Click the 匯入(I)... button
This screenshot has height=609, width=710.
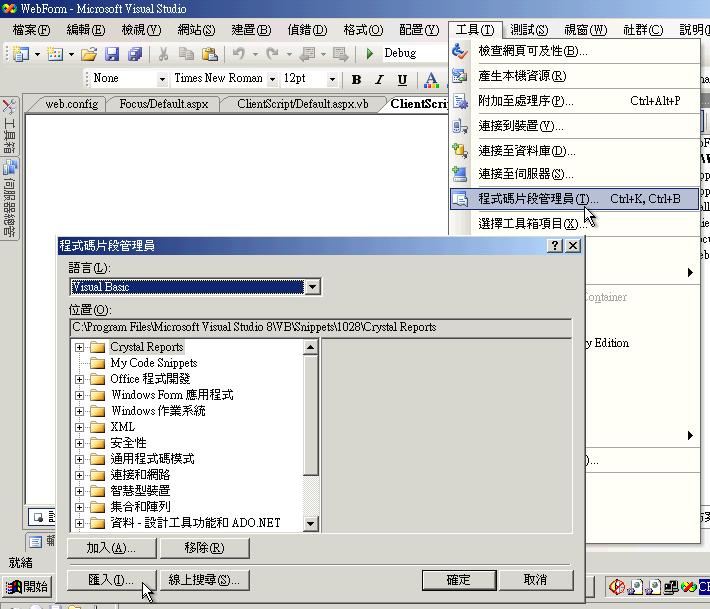[111, 580]
